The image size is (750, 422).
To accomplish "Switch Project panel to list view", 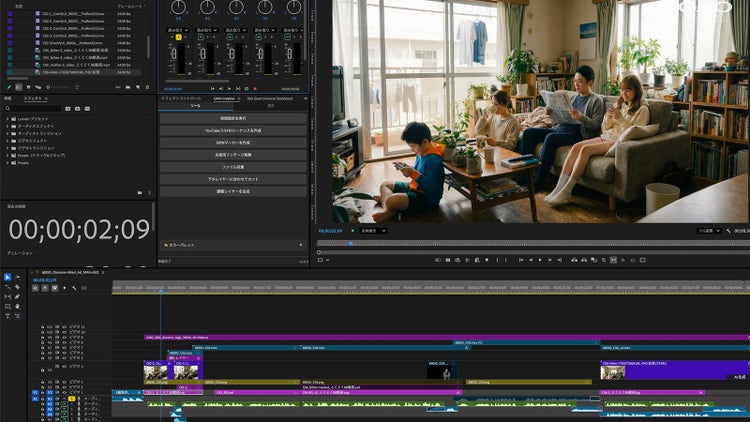I will (x=18, y=87).
